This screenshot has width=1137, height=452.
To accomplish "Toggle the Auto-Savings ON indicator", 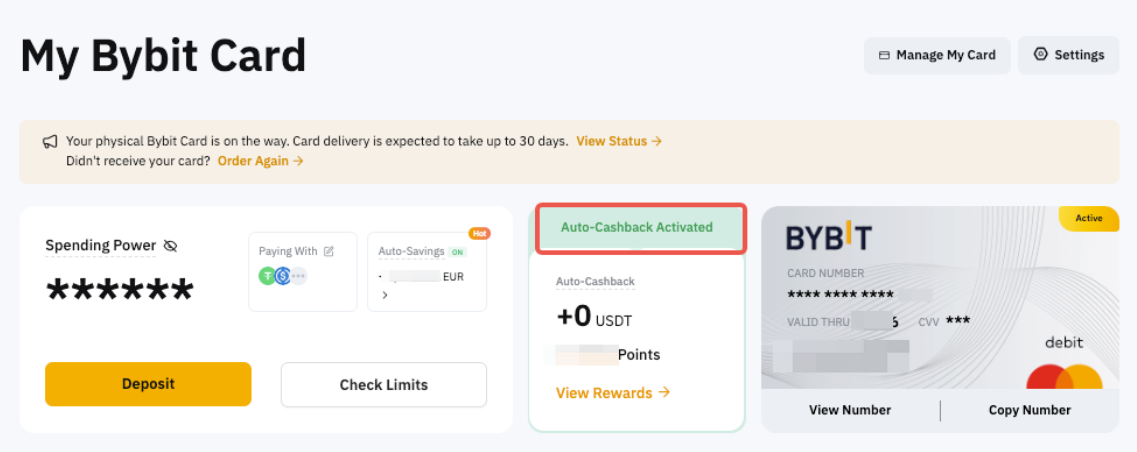I will pyautogui.click(x=457, y=252).
